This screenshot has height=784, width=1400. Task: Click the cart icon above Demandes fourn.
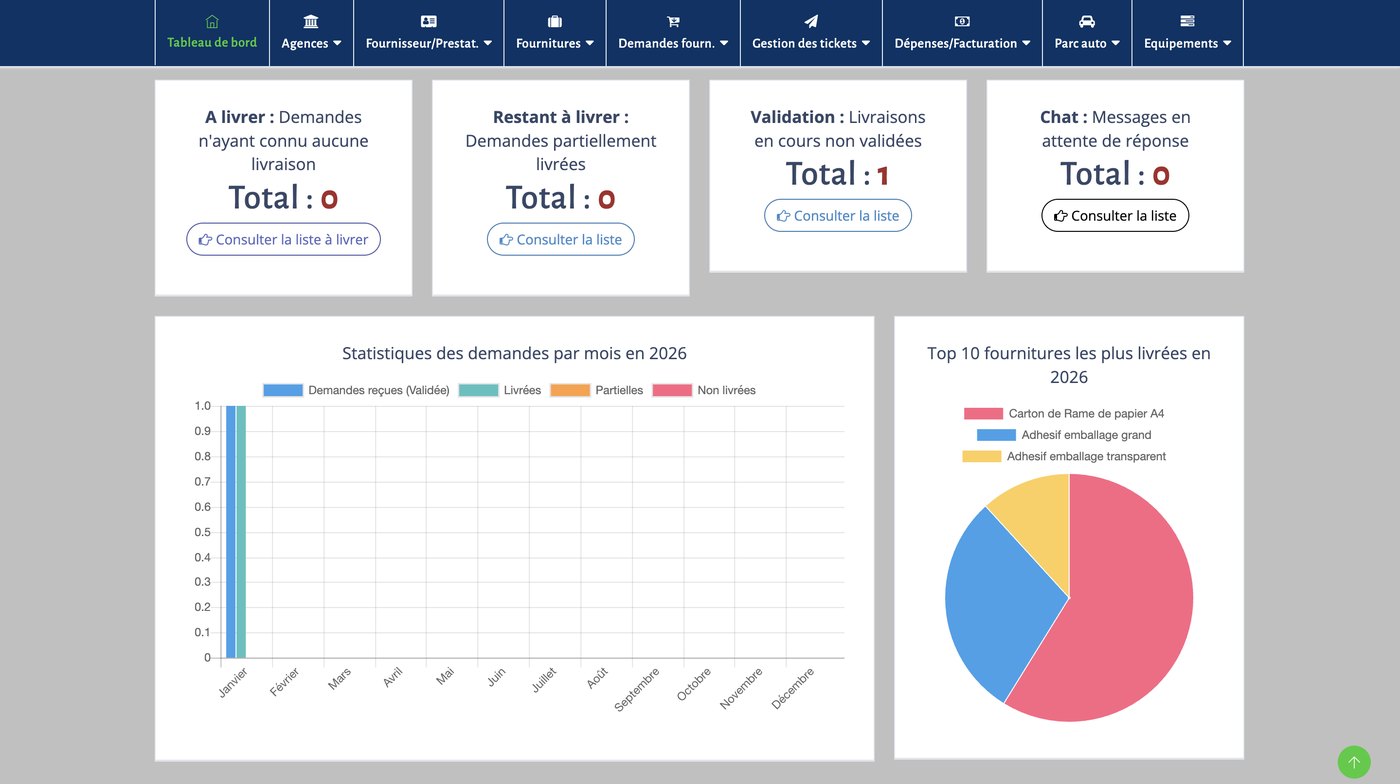pyautogui.click(x=673, y=21)
